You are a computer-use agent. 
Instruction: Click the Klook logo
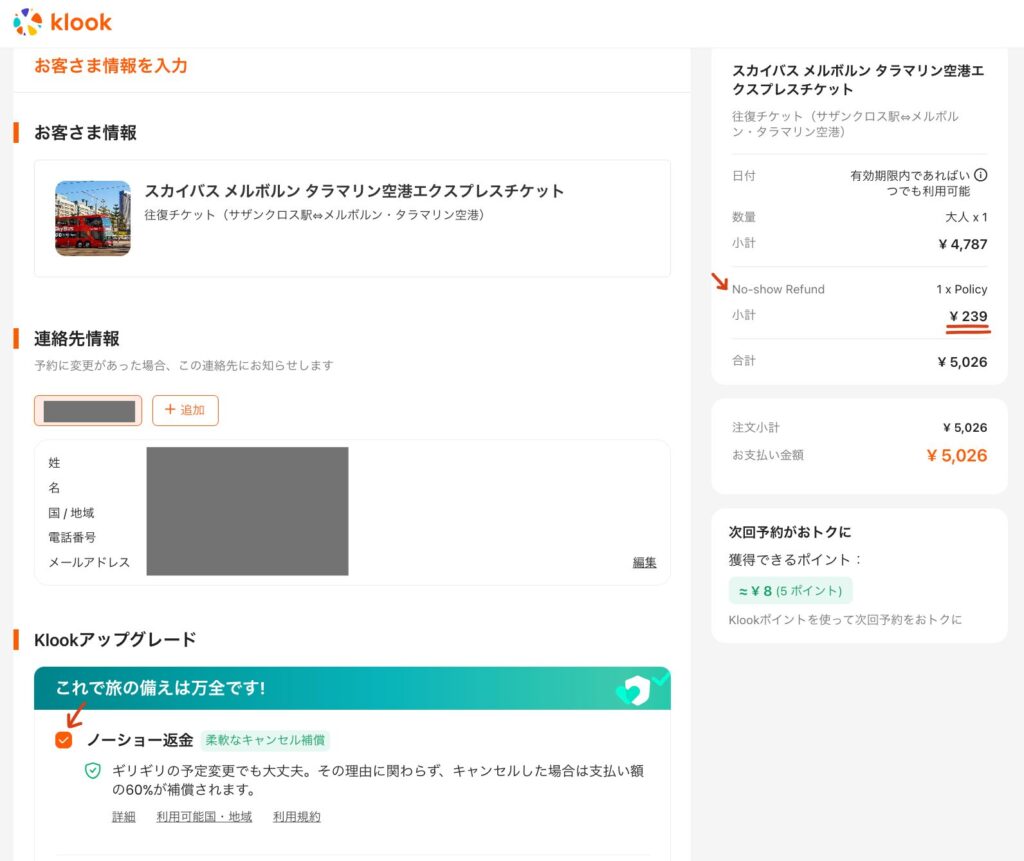(63, 22)
